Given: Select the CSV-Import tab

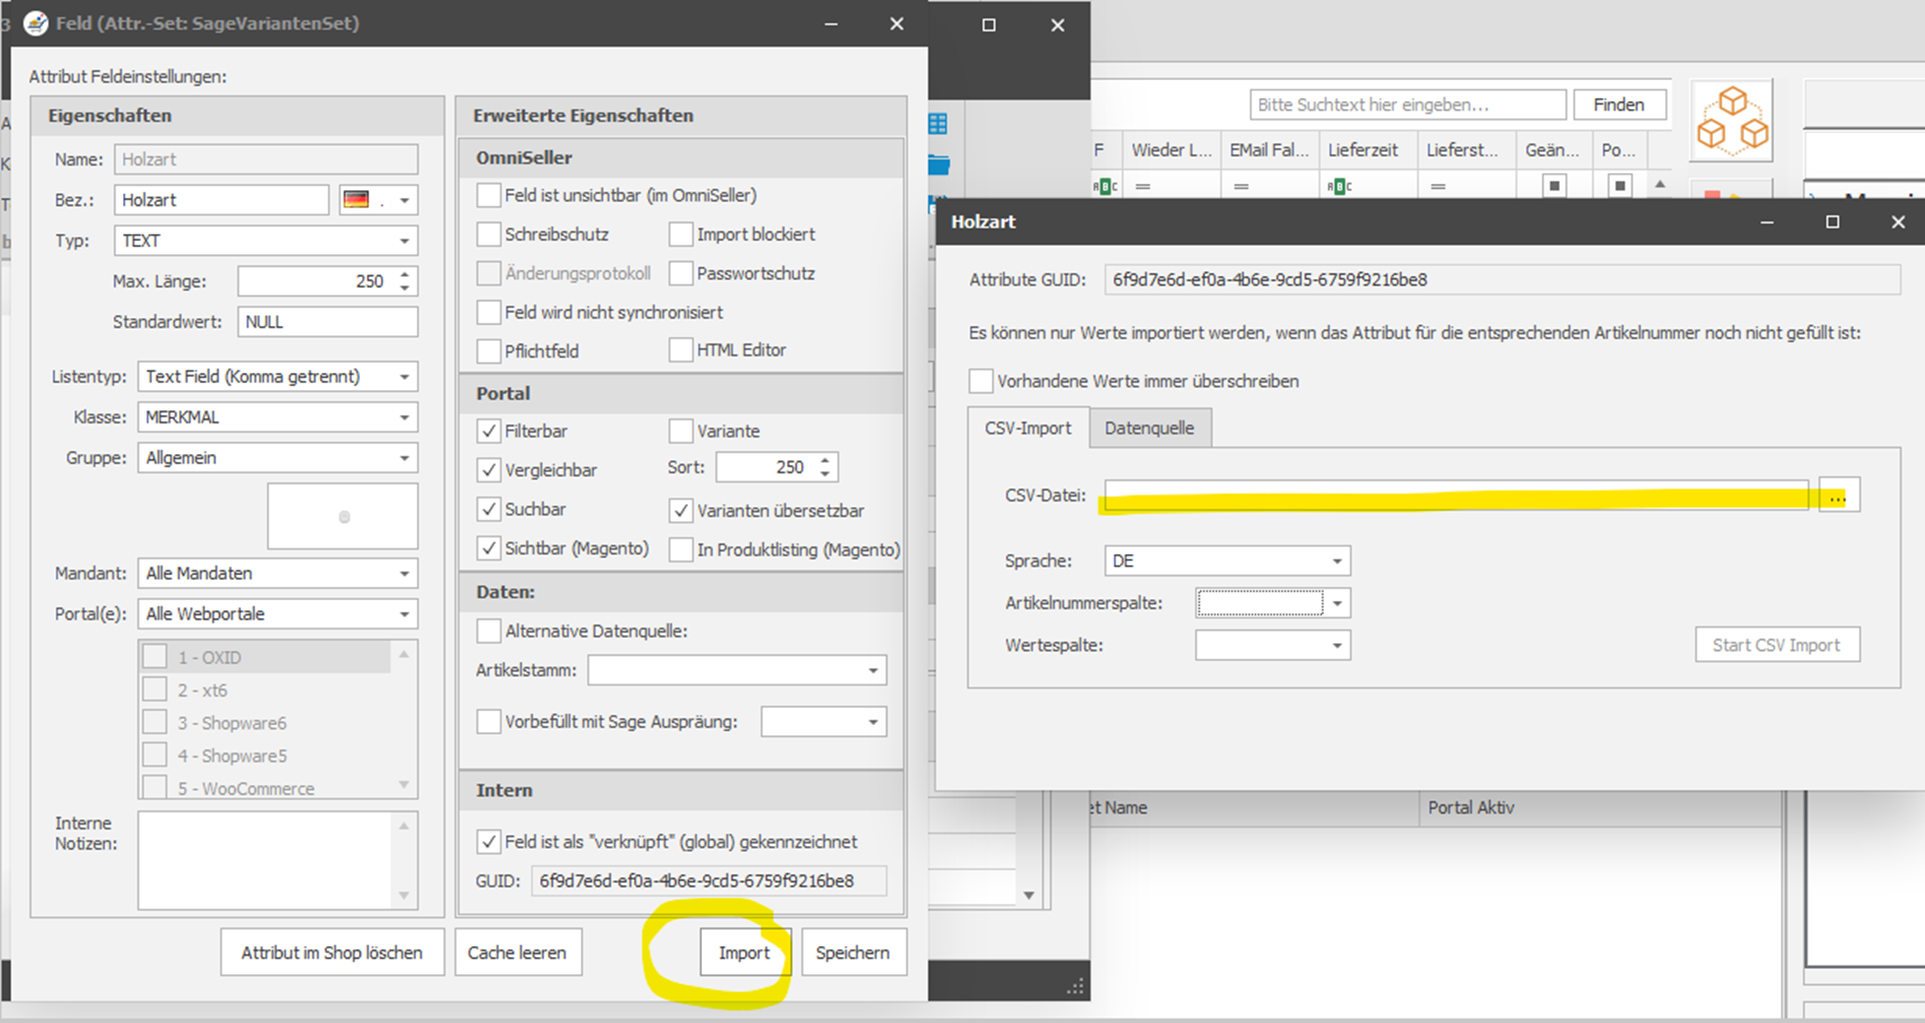Looking at the screenshot, I should click(x=1028, y=428).
